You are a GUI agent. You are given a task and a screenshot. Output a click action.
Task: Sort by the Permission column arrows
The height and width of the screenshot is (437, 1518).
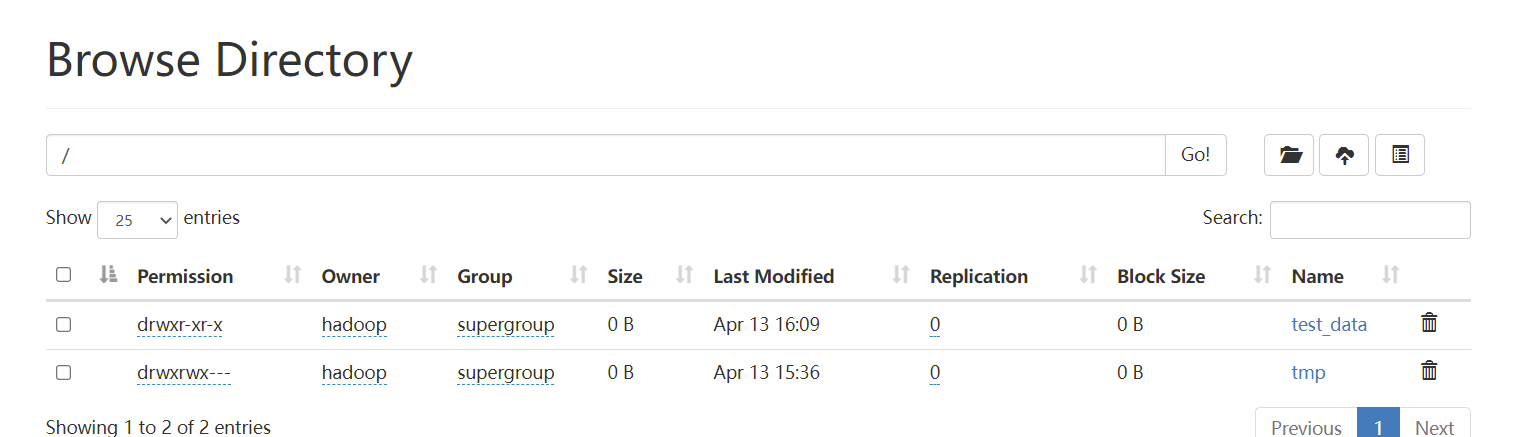coord(293,275)
